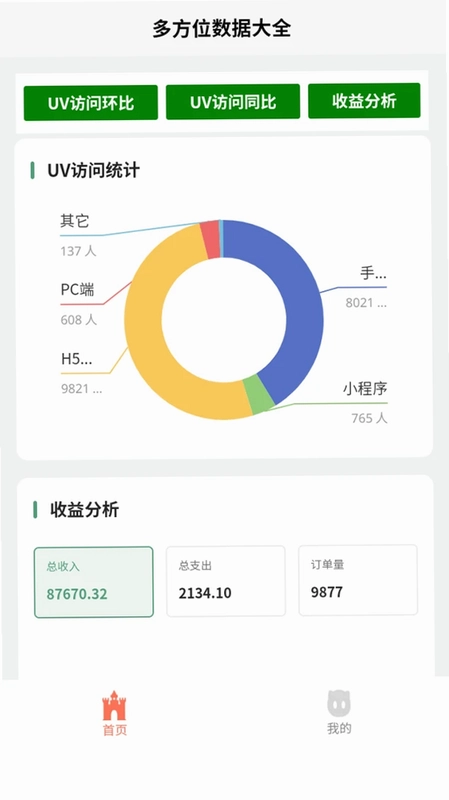Click the 9821 ... value
The height and width of the screenshot is (800, 449).
pyautogui.click(x=82, y=389)
